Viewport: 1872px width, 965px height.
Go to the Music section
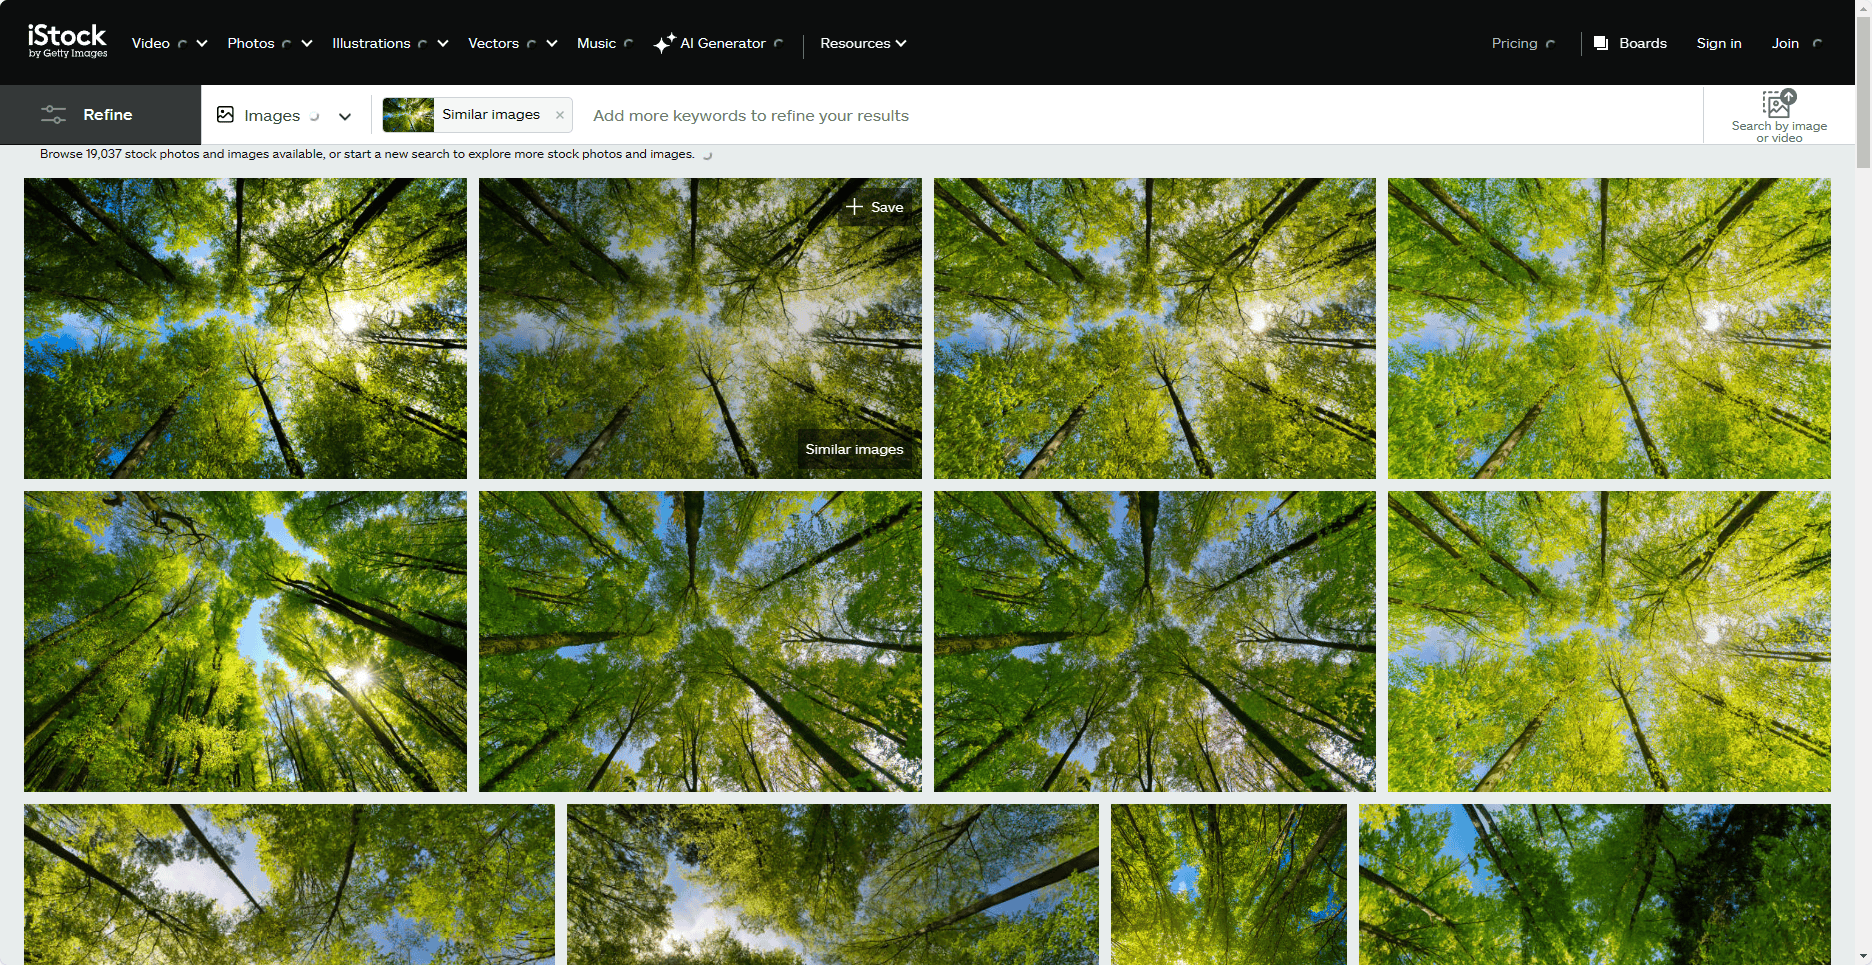point(596,43)
